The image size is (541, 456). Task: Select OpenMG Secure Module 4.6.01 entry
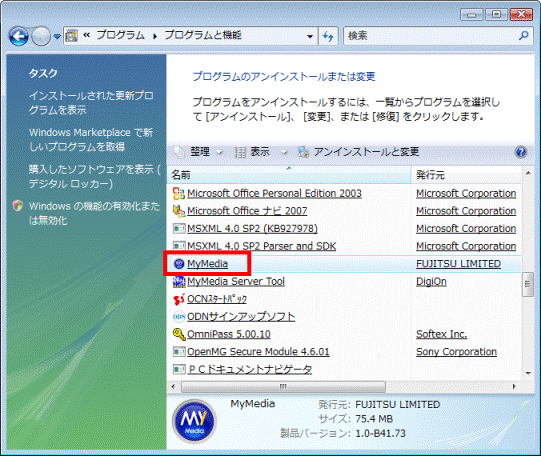pos(258,352)
